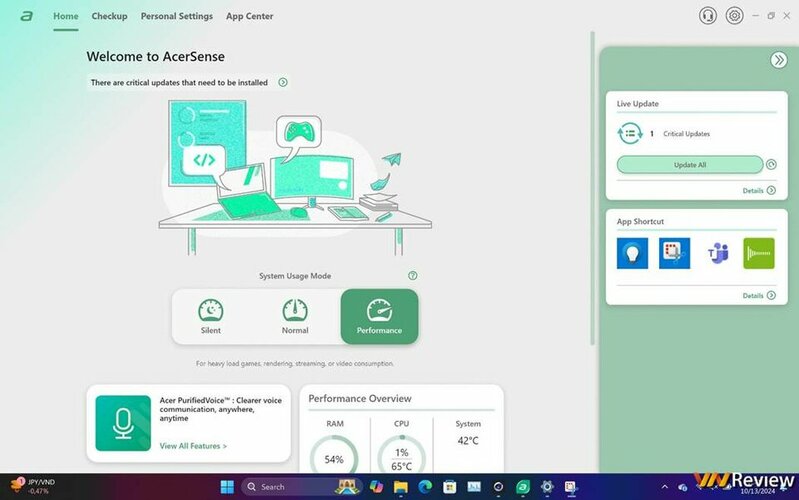Open Copilot from the taskbar

(376, 487)
